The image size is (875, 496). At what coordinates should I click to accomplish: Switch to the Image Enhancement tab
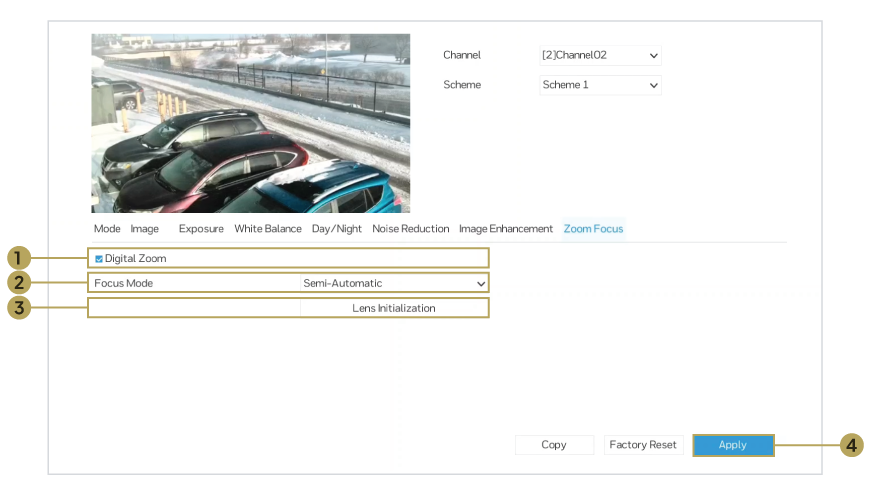click(x=506, y=229)
